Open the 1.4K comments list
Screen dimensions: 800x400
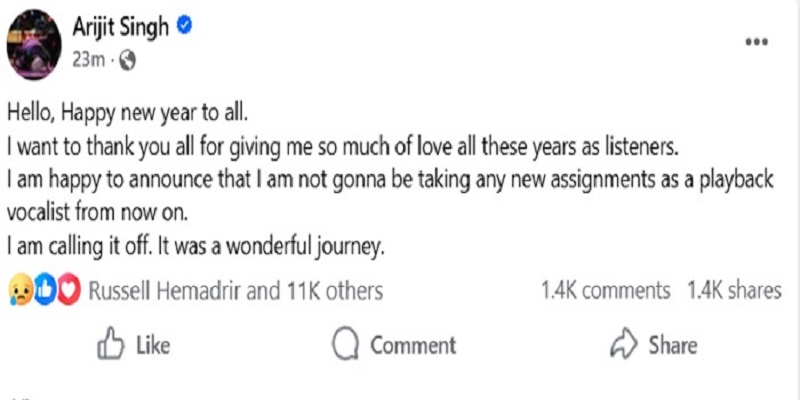coord(605,291)
